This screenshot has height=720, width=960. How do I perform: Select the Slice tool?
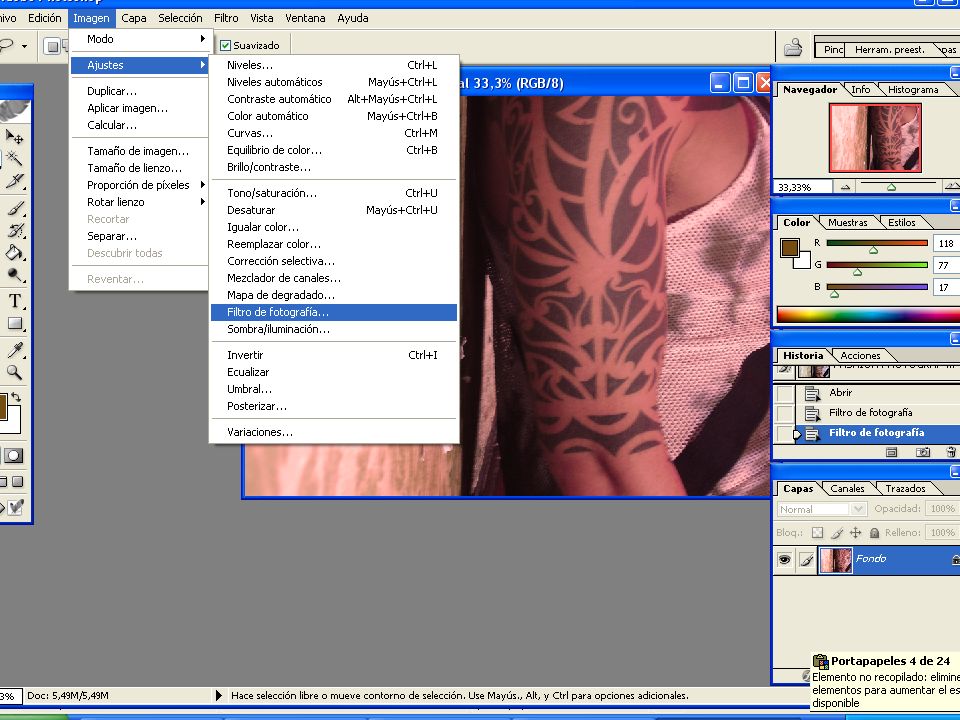[14, 181]
